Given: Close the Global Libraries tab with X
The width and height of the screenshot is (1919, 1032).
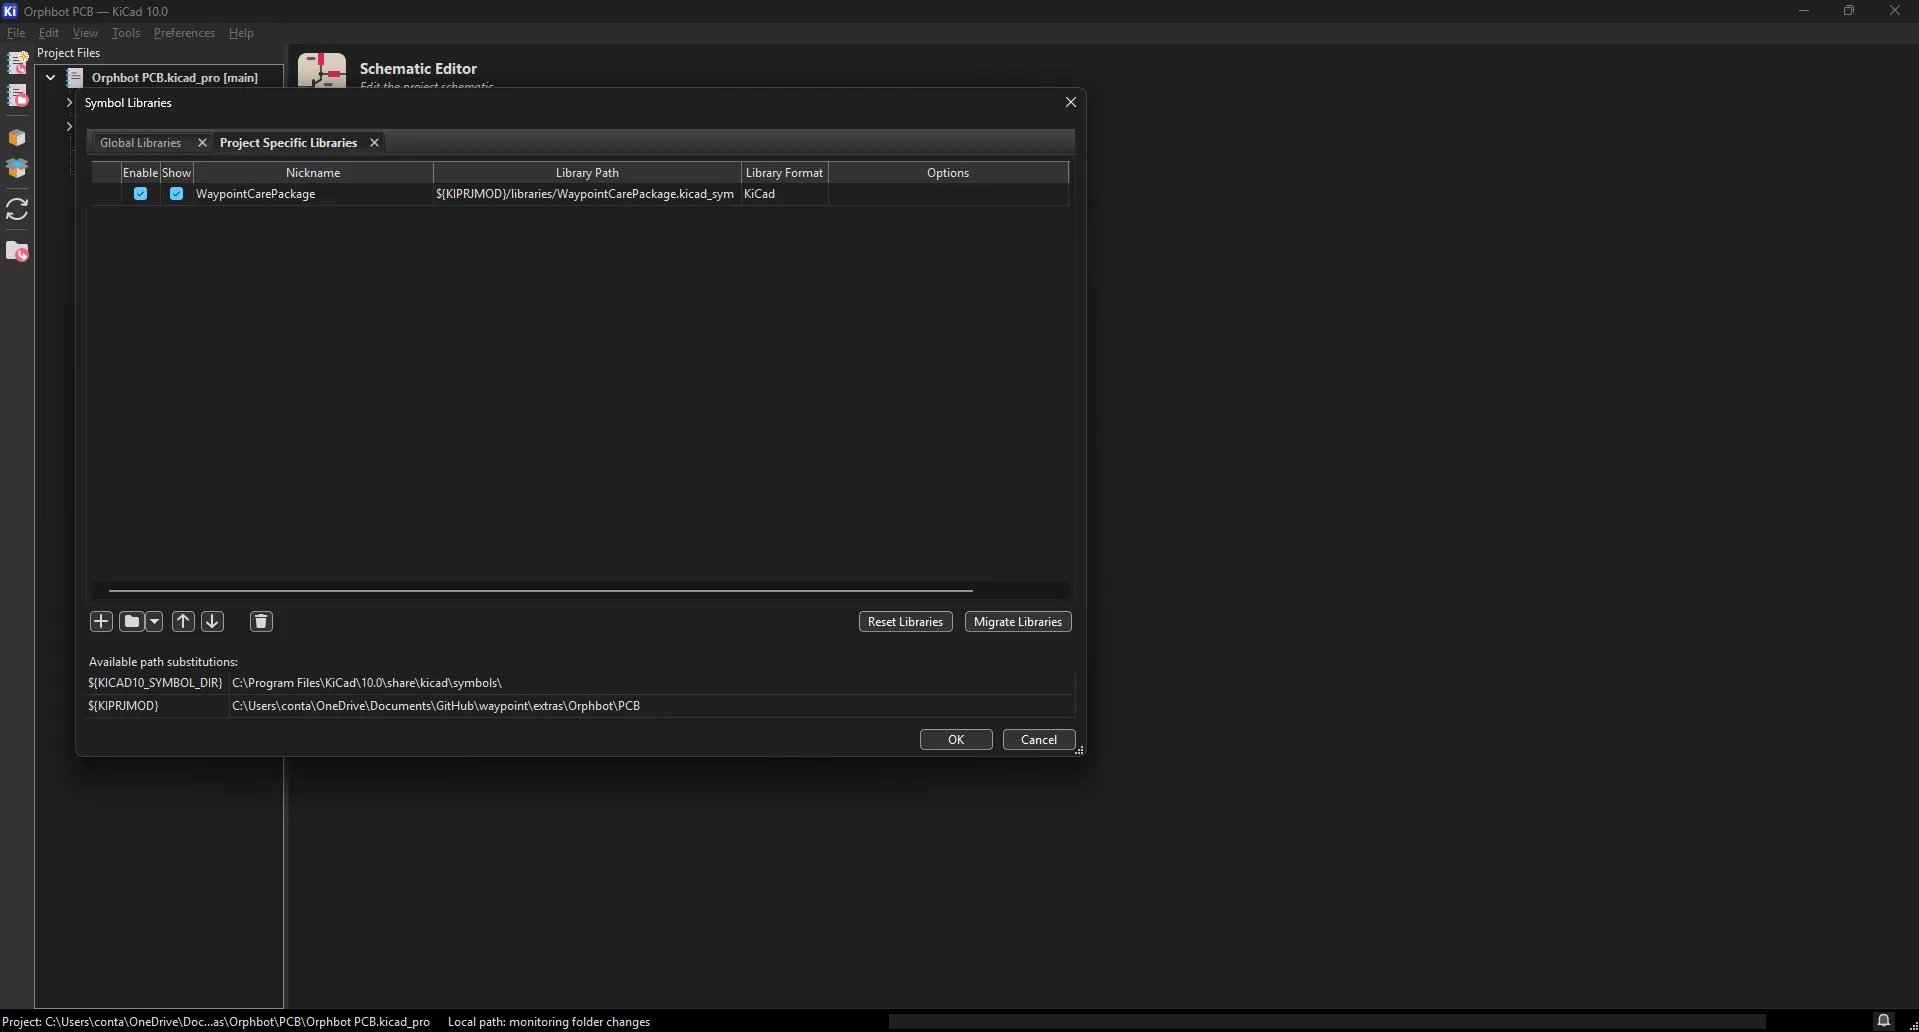Looking at the screenshot, I should click(x=202, y=143).
